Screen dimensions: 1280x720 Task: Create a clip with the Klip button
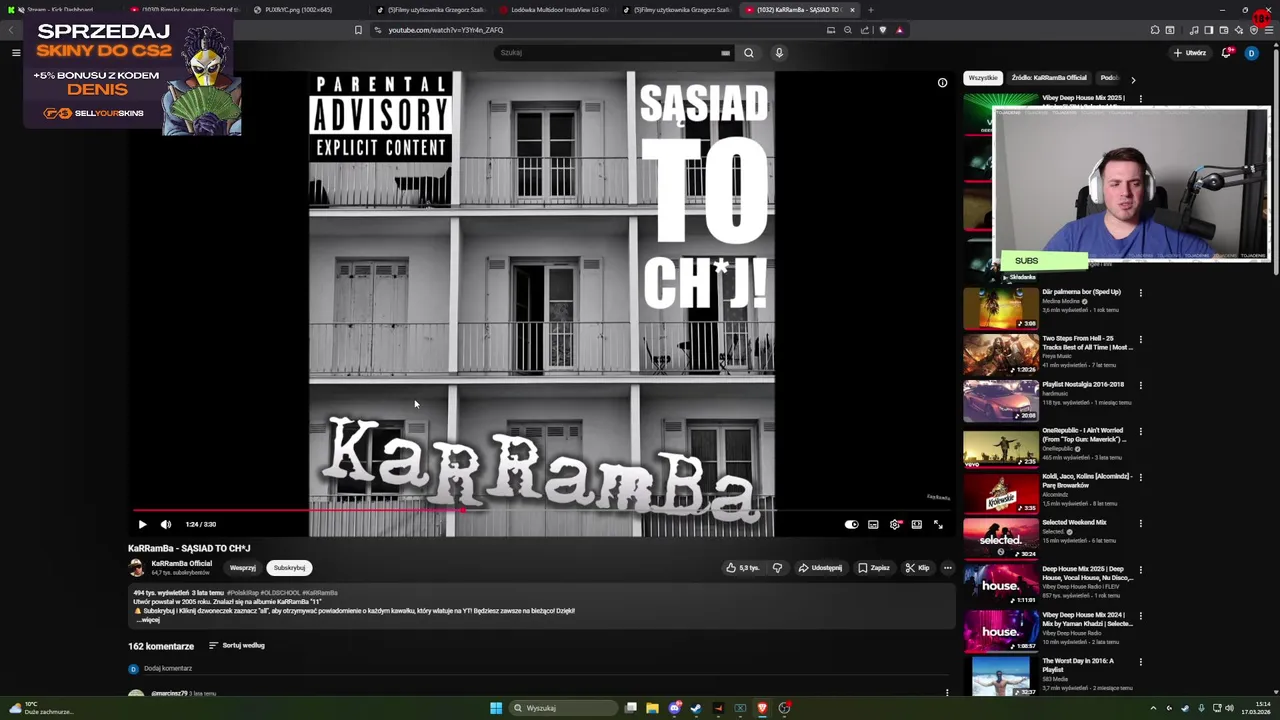click(917, 568)
